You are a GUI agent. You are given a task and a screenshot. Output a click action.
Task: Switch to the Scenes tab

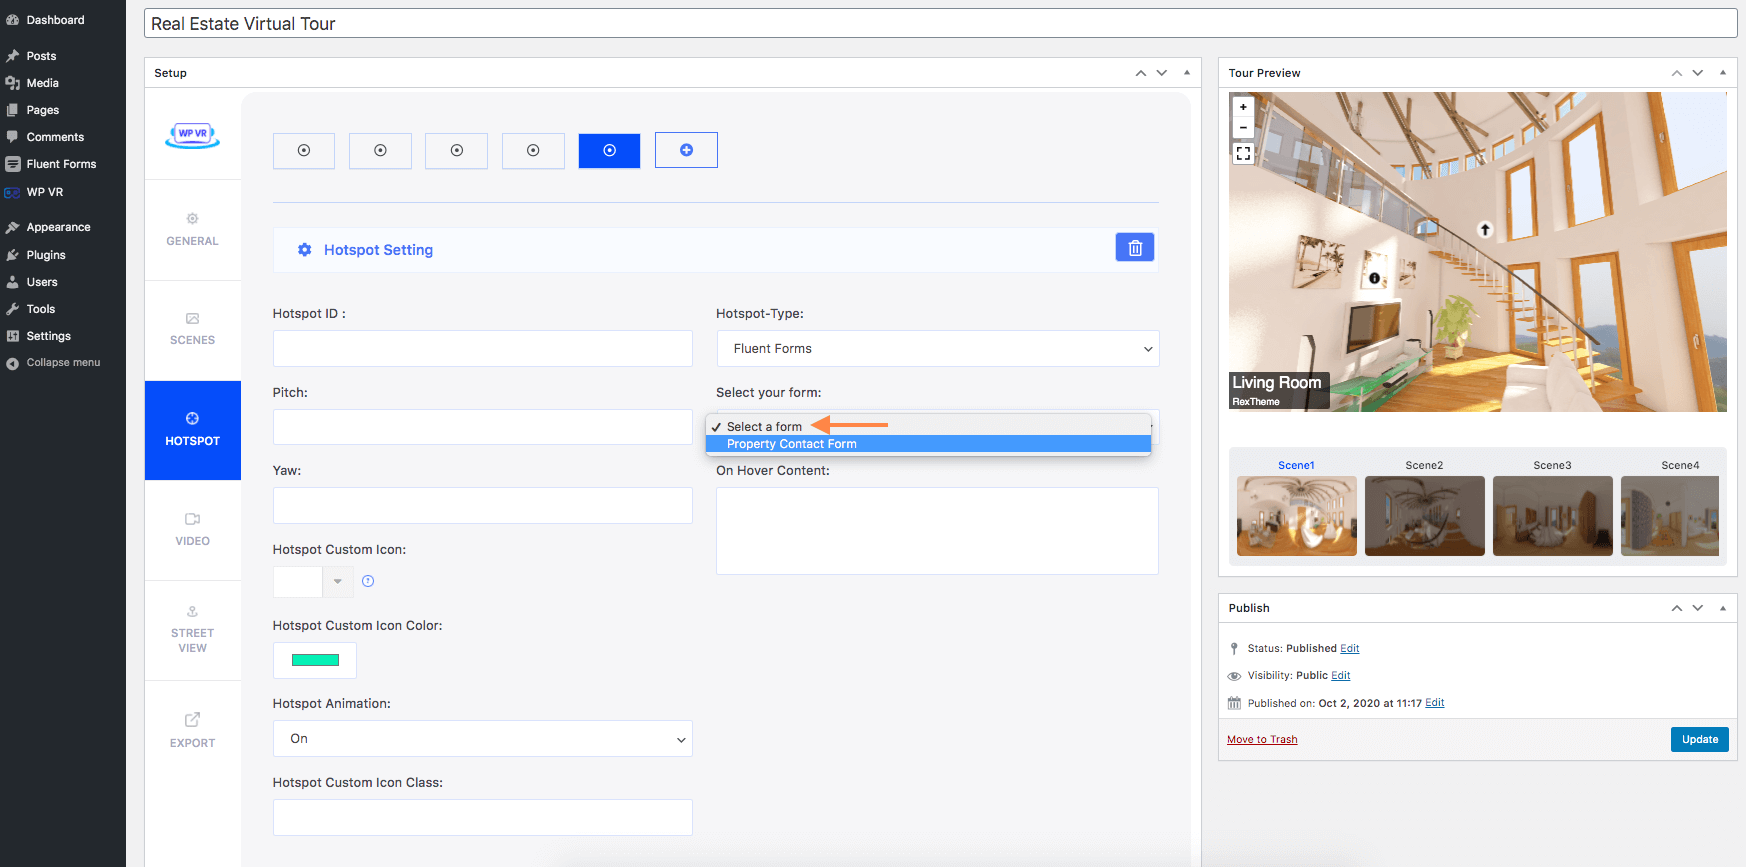click(192, 329)
